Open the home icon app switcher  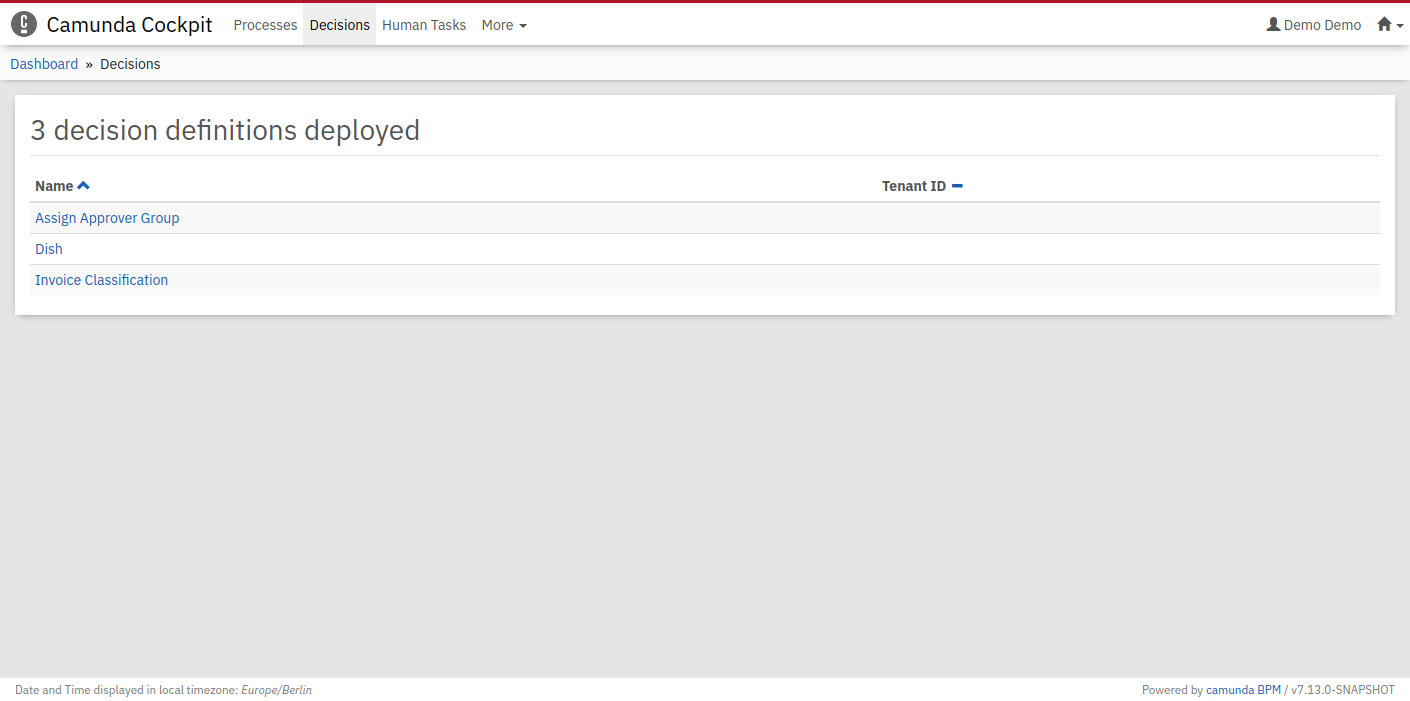(1389, 25)
